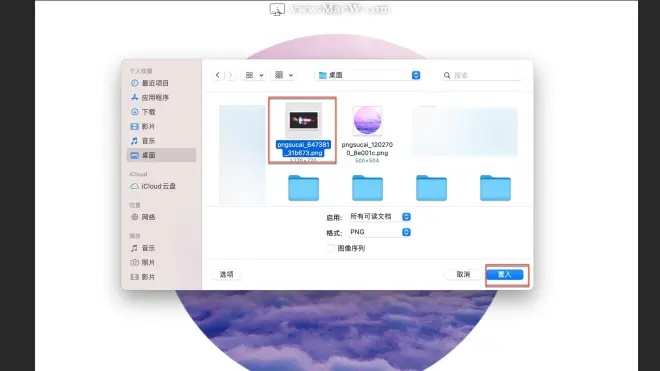Viewport: 660px width, 371px height.
Task: Go back with the left arrow
Action: click(x=218, y=75)
